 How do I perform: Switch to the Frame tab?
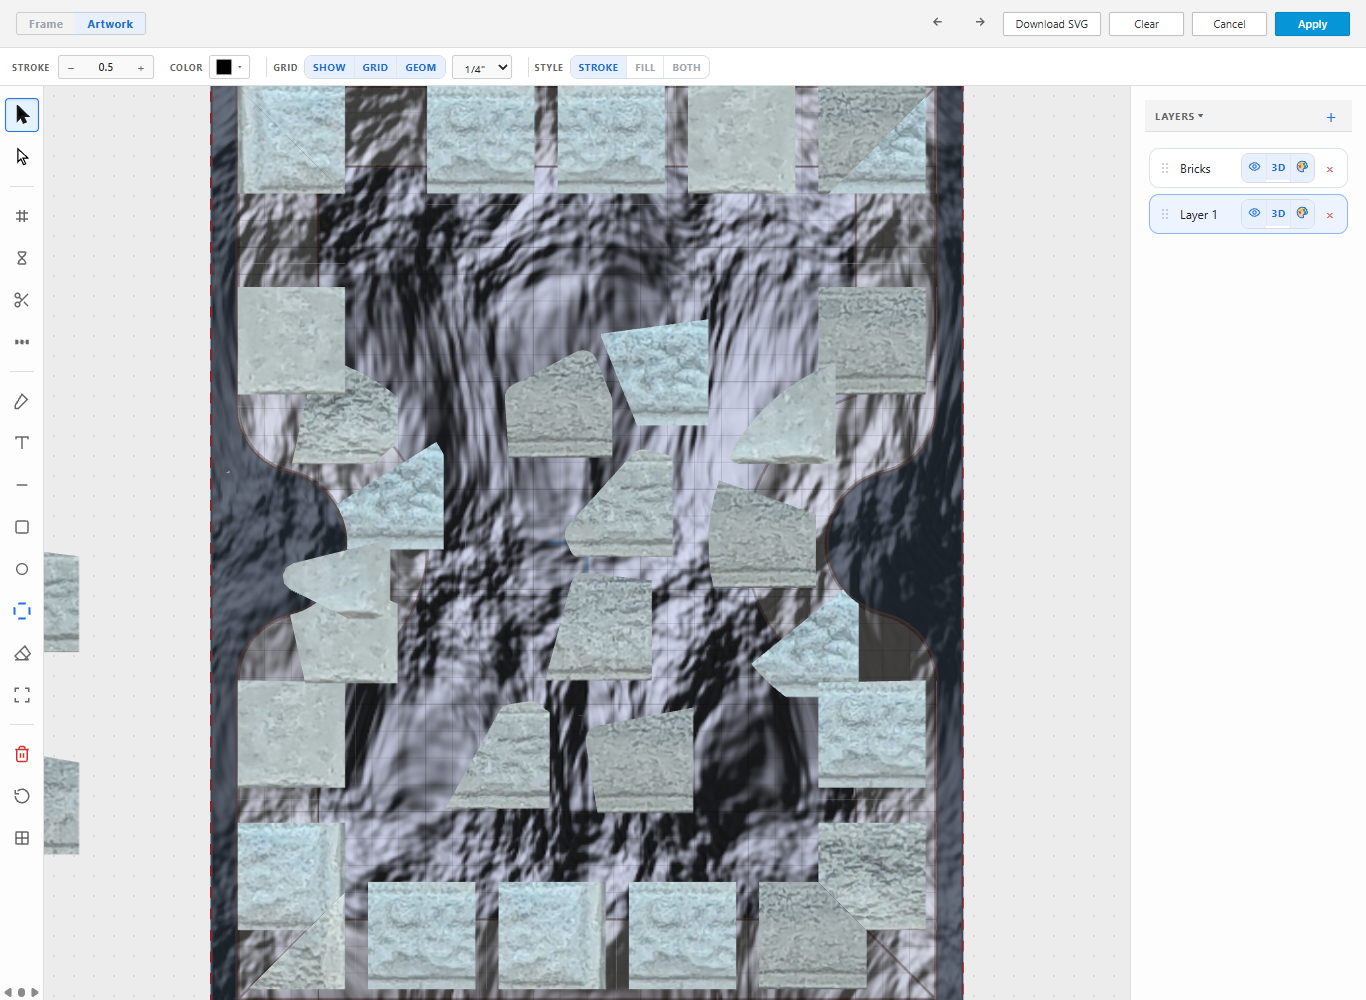[x=46, y=23]
